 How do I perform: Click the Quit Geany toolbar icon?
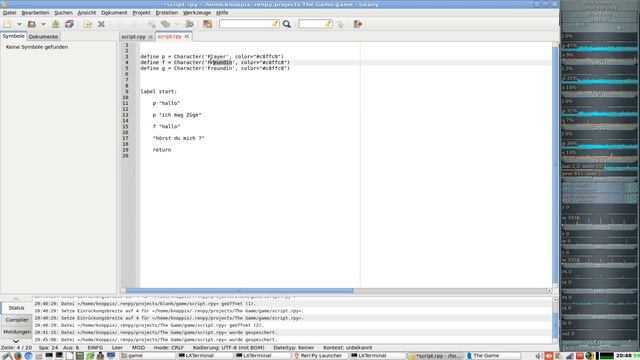click(358, 24)
